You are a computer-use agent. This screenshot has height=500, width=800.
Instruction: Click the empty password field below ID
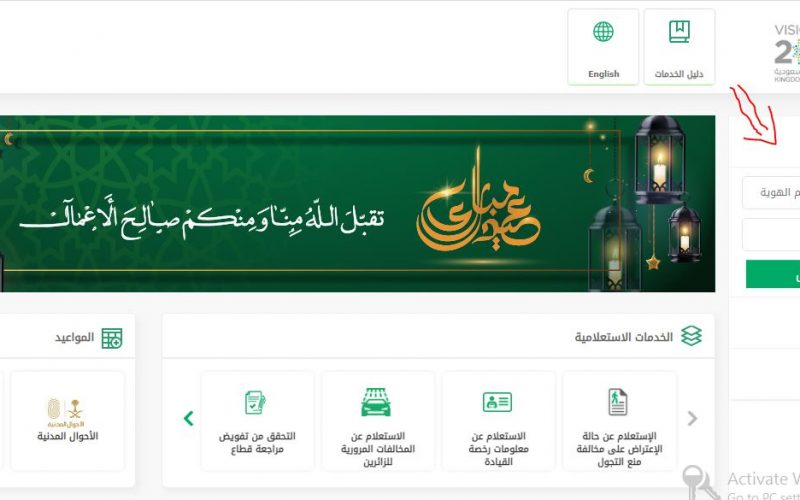[771, 235]
